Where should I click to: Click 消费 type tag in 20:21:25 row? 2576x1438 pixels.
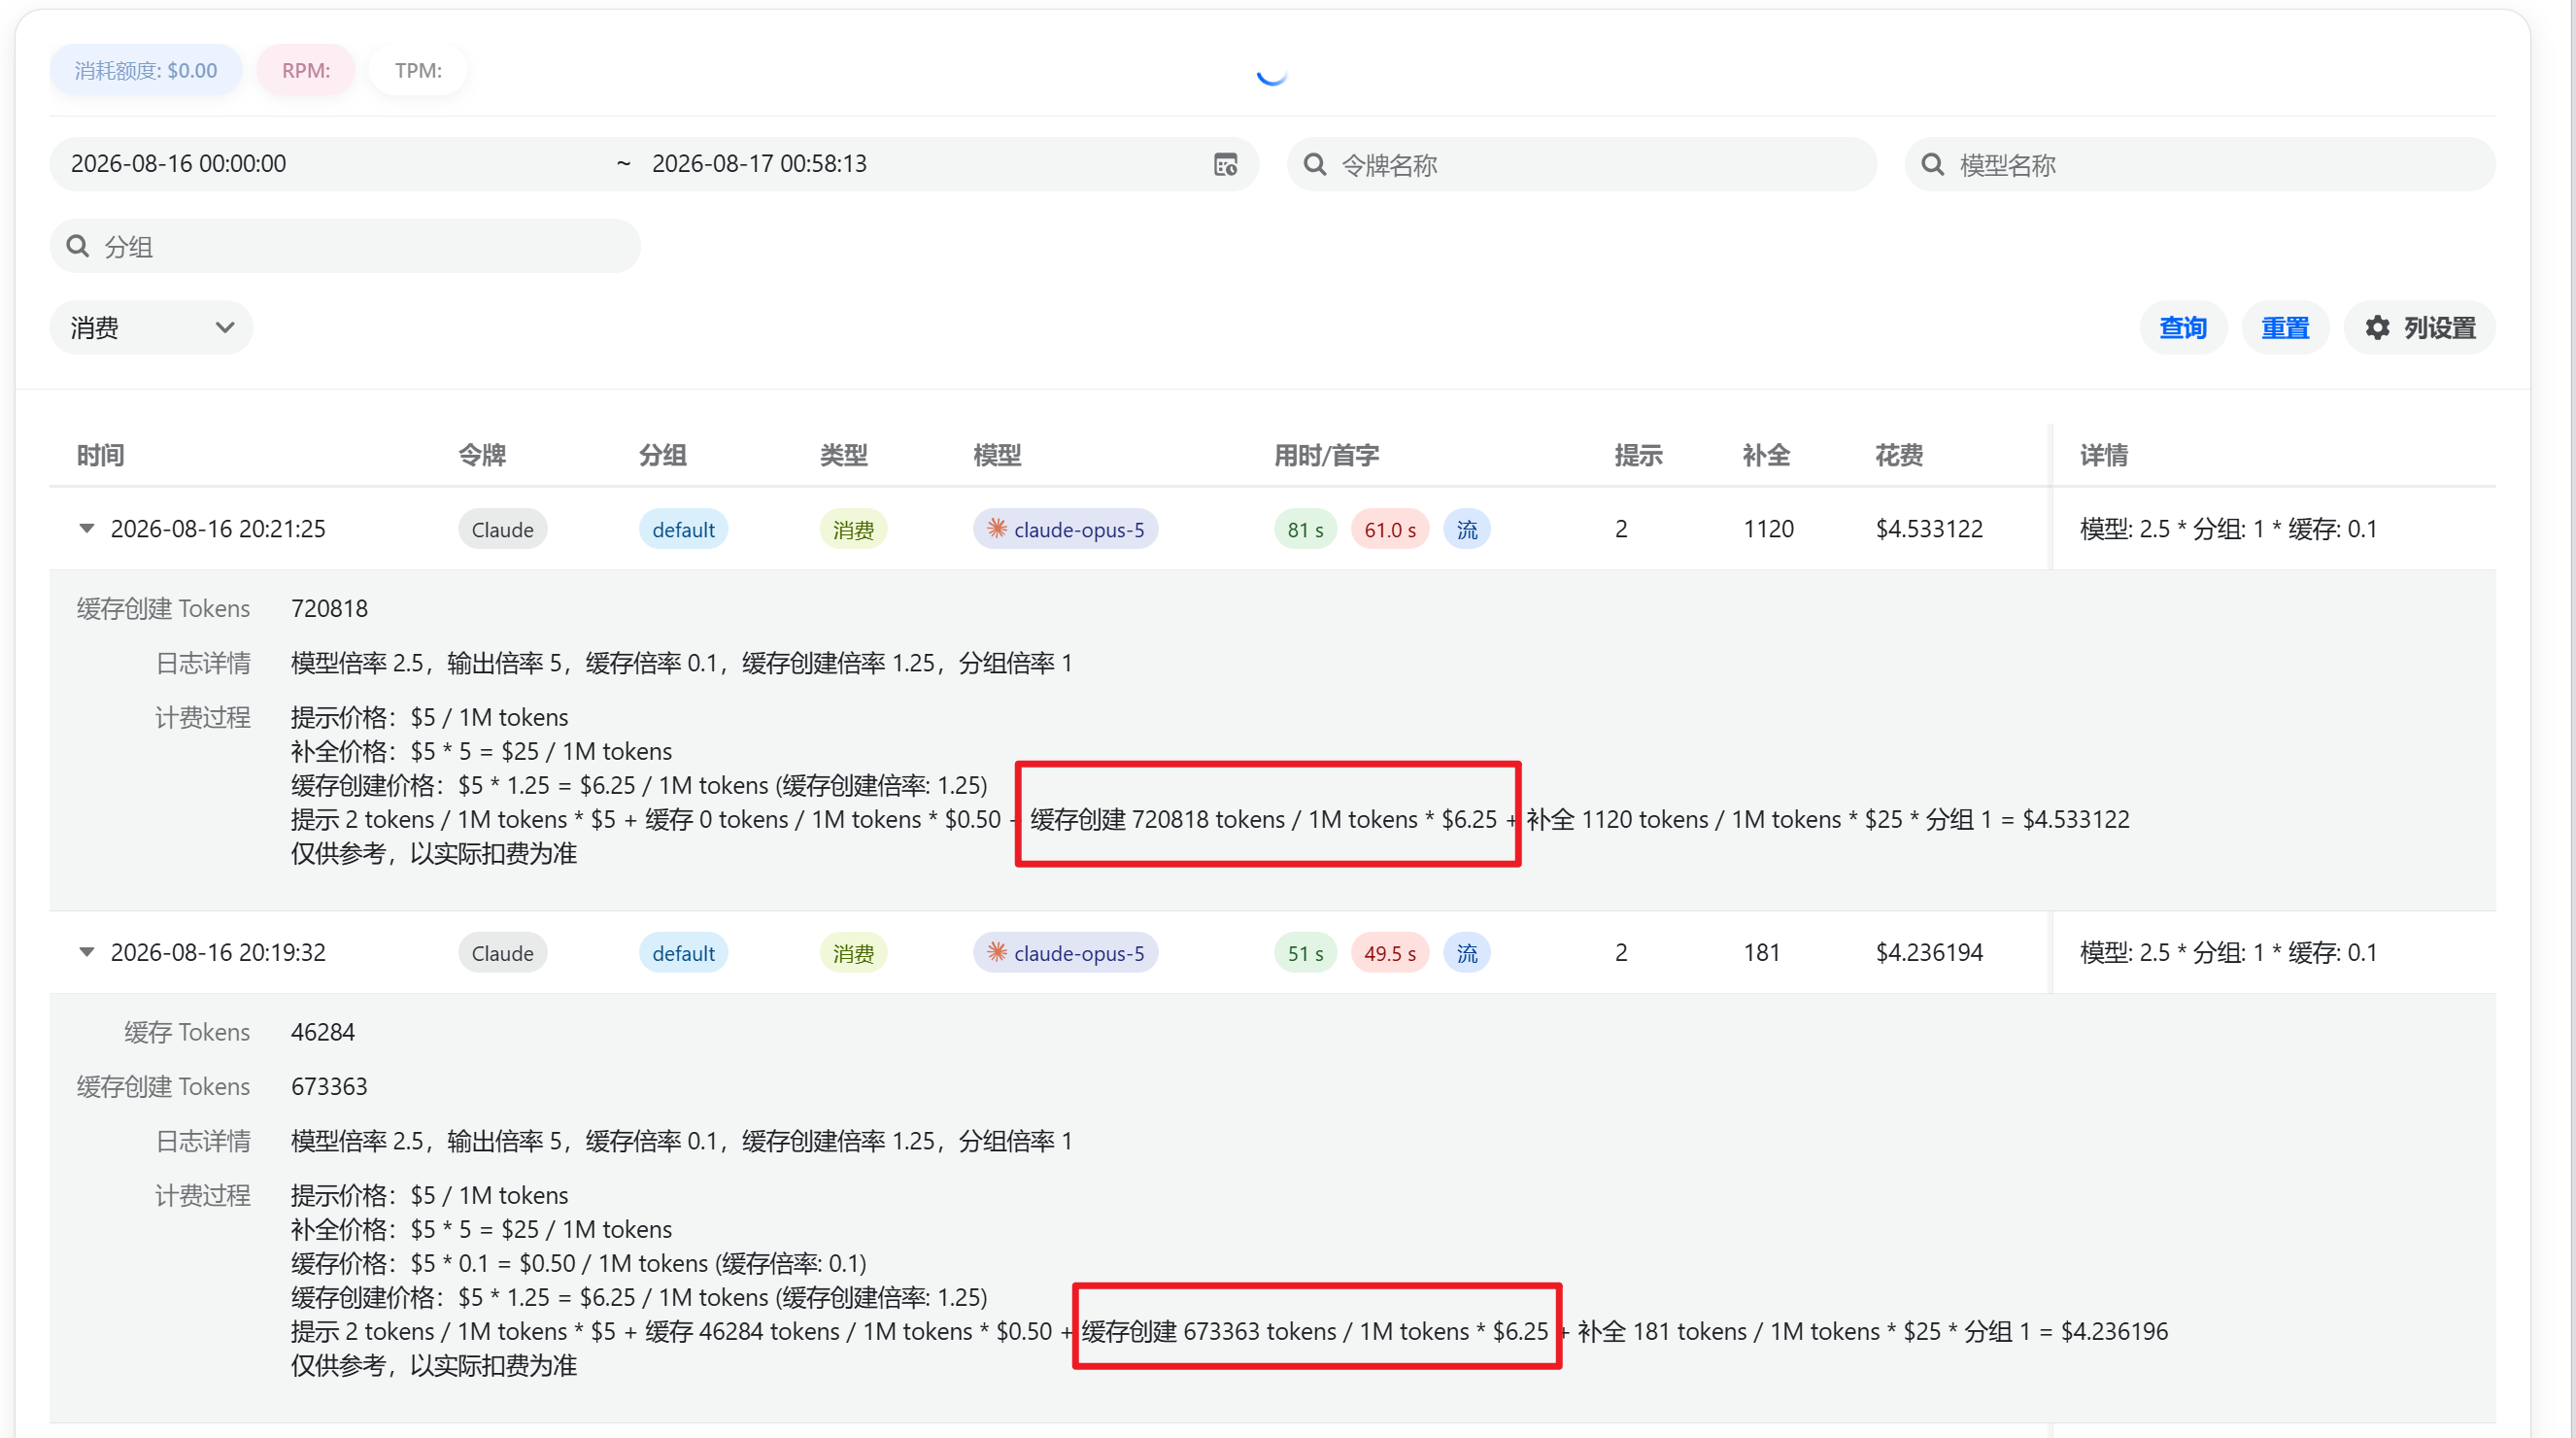point(853,529)
